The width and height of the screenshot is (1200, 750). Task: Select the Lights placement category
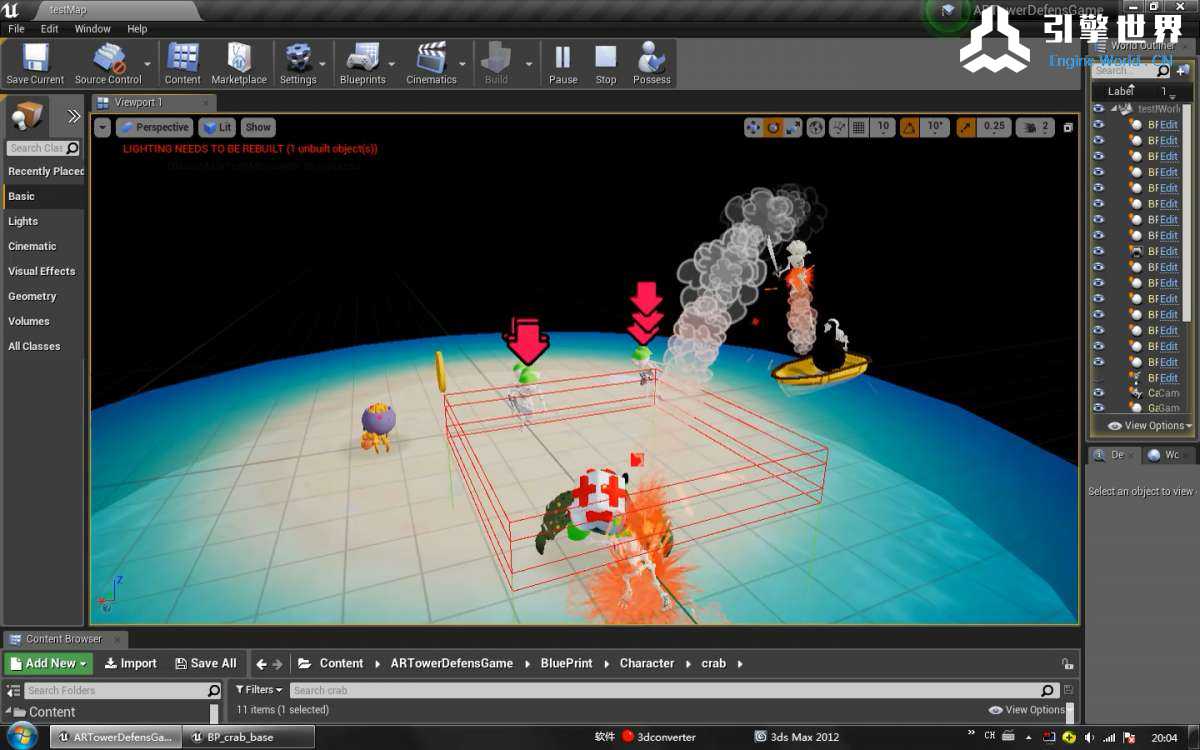[x=44, y=221]
